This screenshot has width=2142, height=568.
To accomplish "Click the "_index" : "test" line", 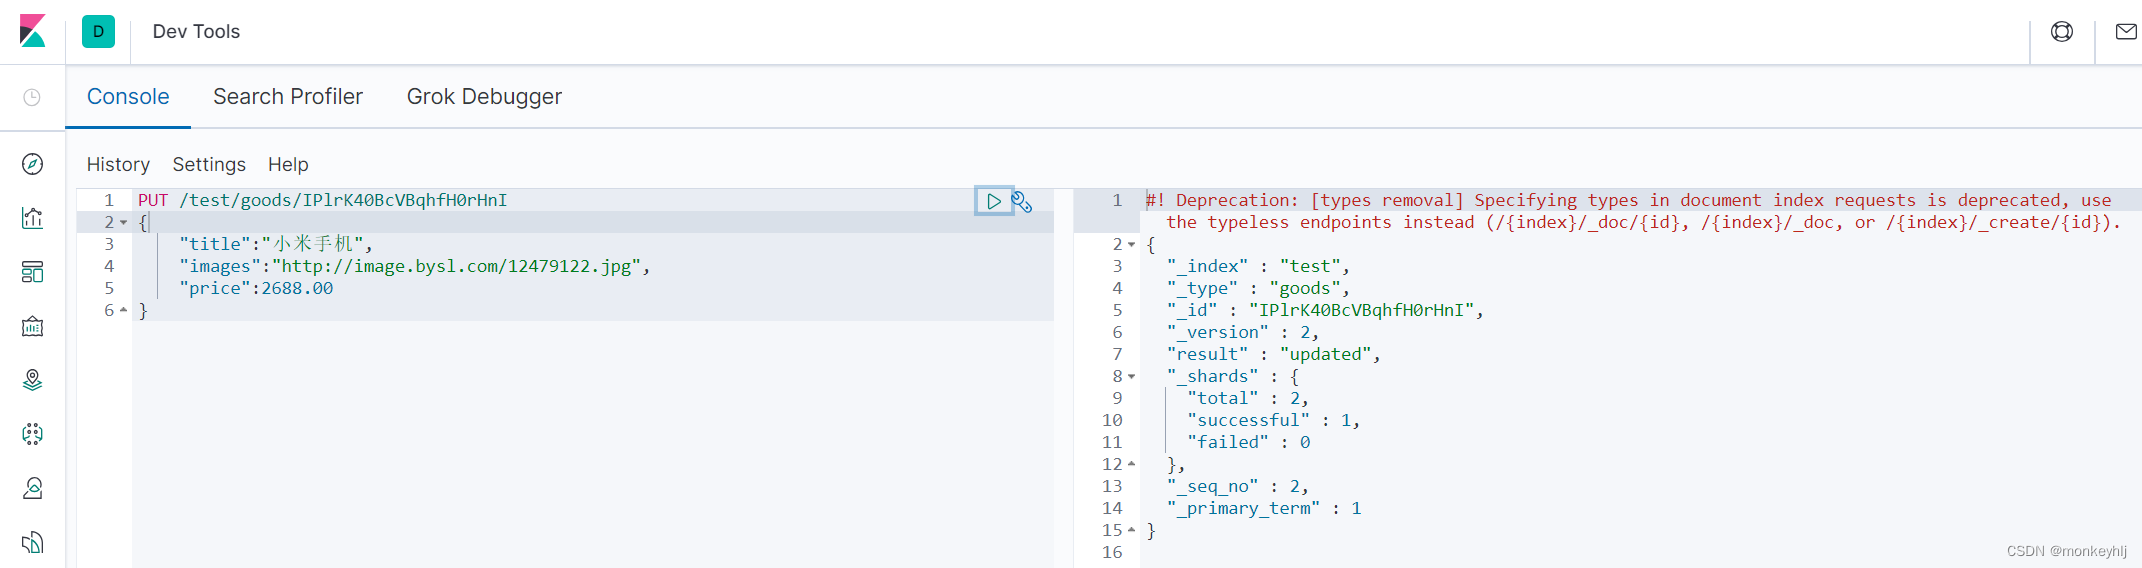I will 1258,266.
